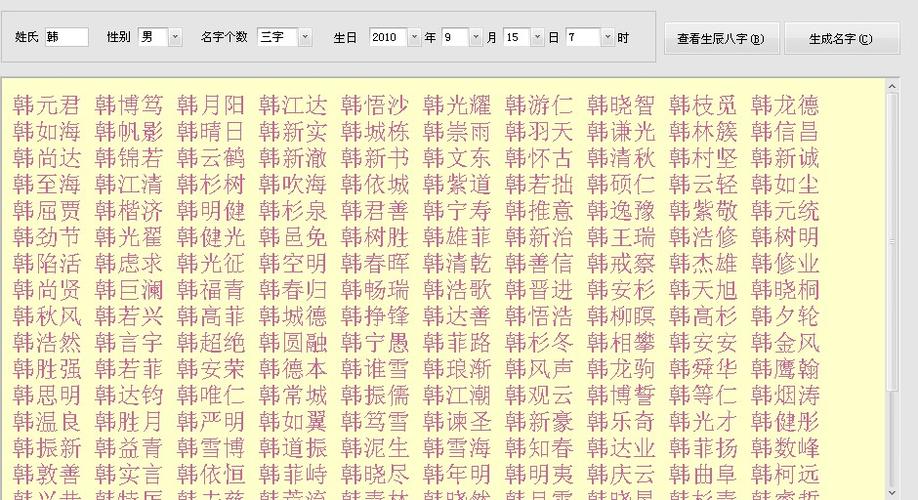The image size is (918, 500).
Task: Select the name 韩思明
Action: [46, 395]
